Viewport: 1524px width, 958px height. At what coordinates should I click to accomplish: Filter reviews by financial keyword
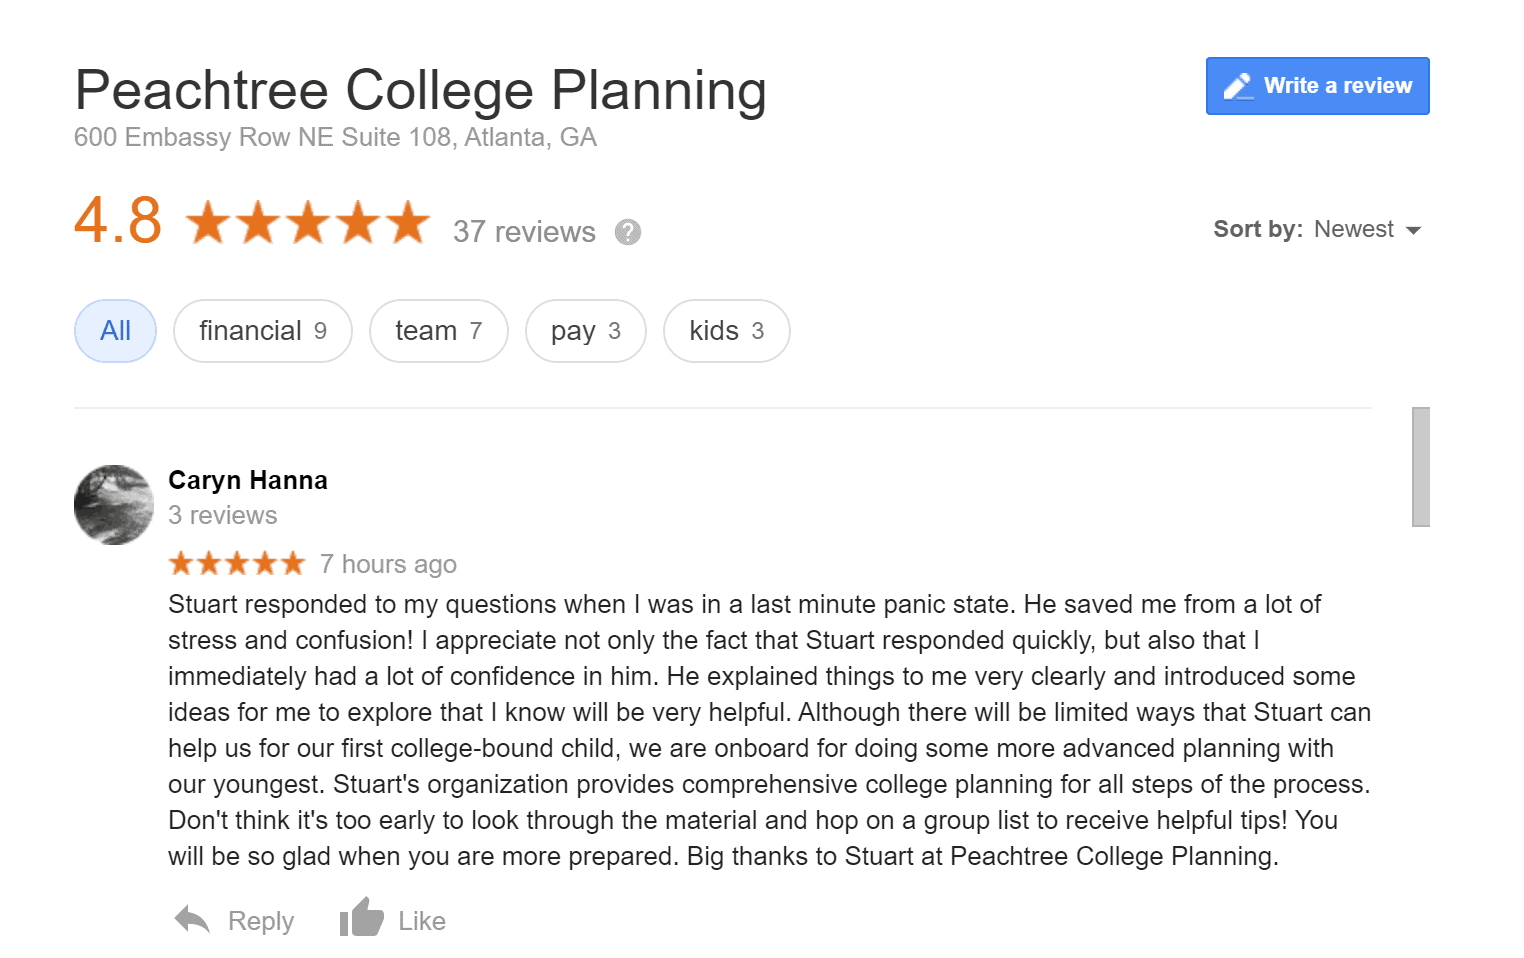pos(262,331)
